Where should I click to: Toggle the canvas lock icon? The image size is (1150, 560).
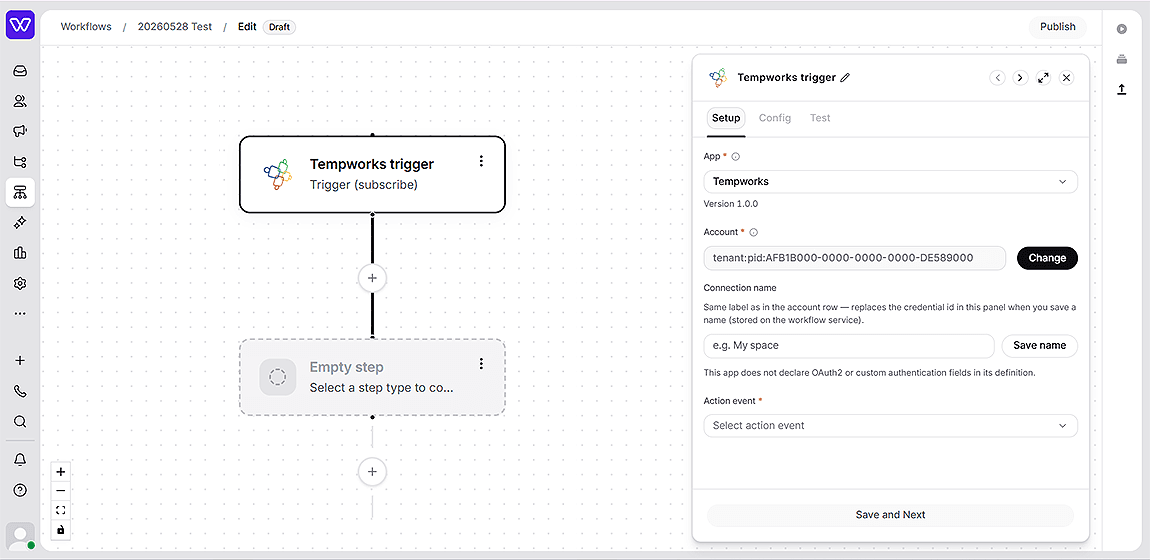point(61,529)
